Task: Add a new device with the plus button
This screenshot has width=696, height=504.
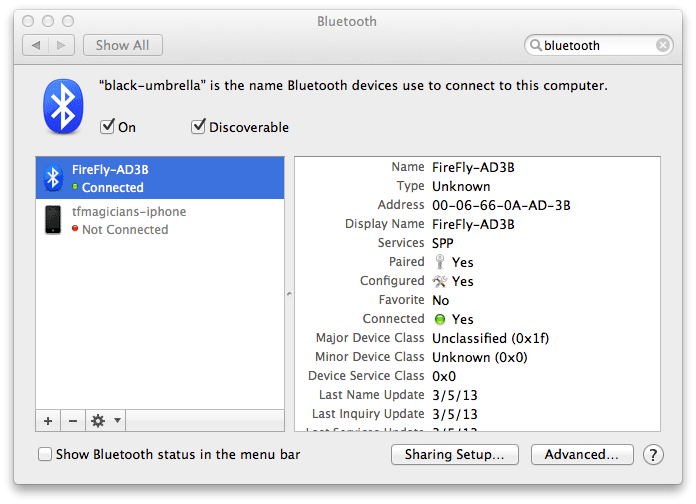Action: (x=48, y=421)
